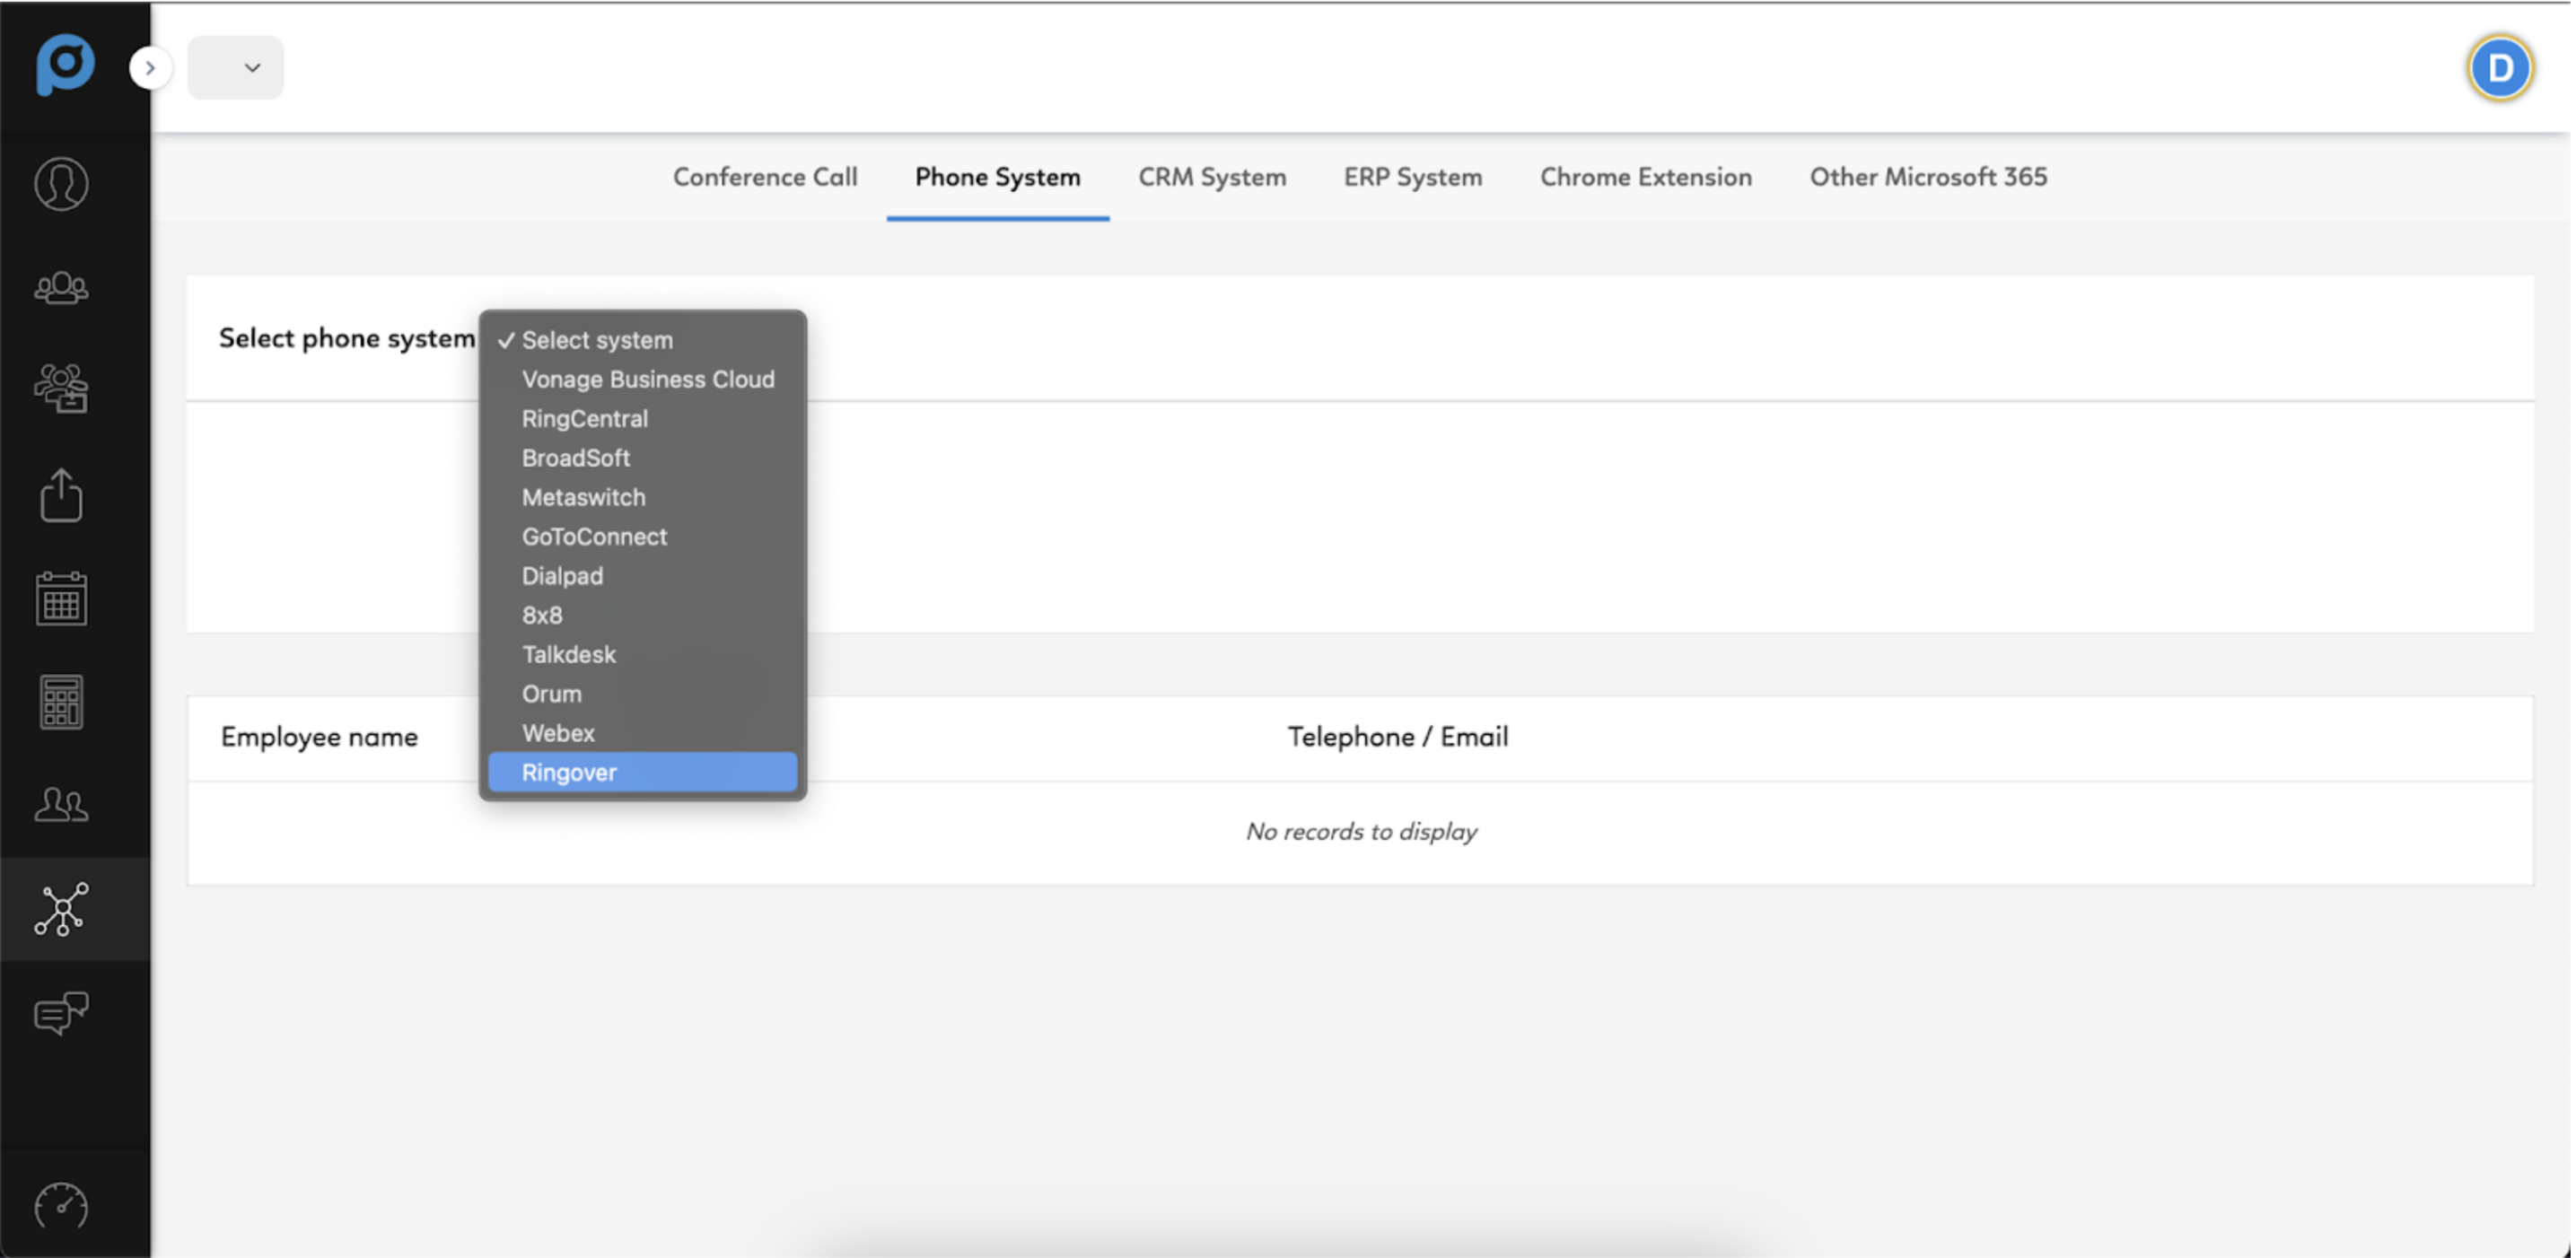2576x1258 pixels.
Task: Switch to the Chrome Extension tab
Action: click(x=1646, y=177)
